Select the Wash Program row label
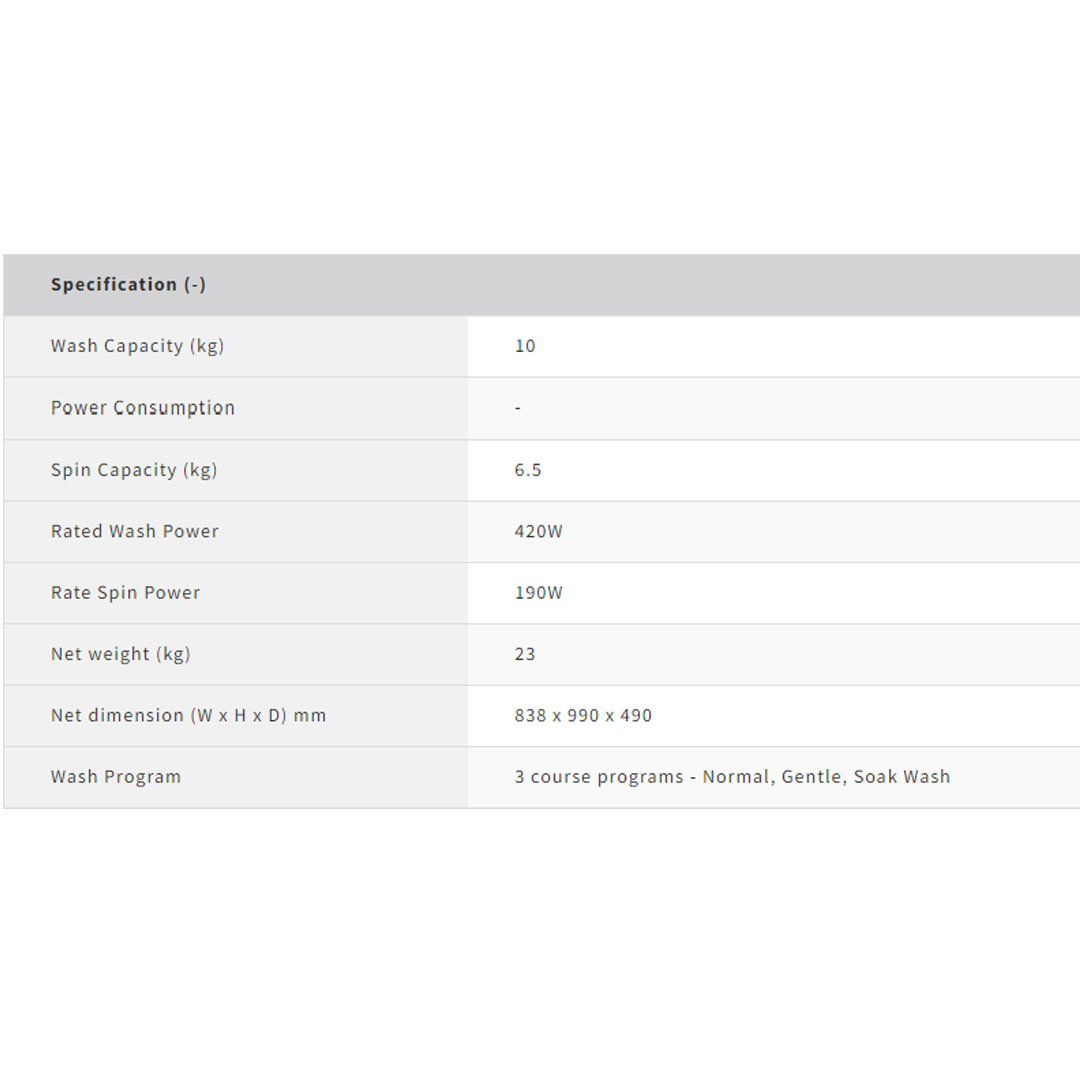Screen dimensions: 1080x1080 pyautogui.click(x=116, y=777)
